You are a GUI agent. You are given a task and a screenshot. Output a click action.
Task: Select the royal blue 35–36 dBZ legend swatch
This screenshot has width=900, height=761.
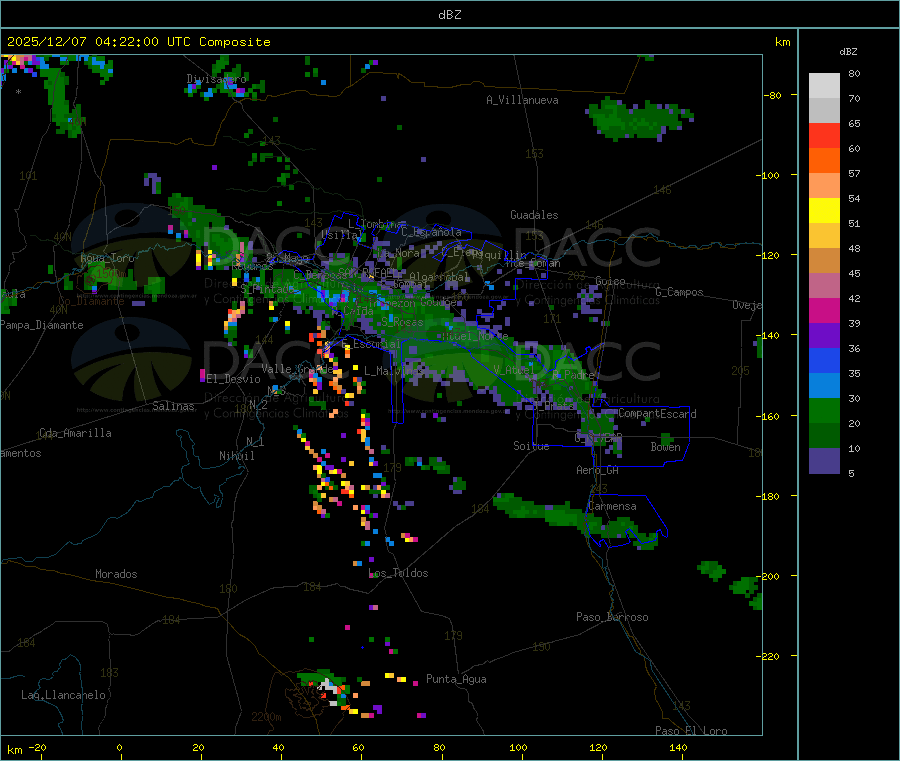coord(824,360)
